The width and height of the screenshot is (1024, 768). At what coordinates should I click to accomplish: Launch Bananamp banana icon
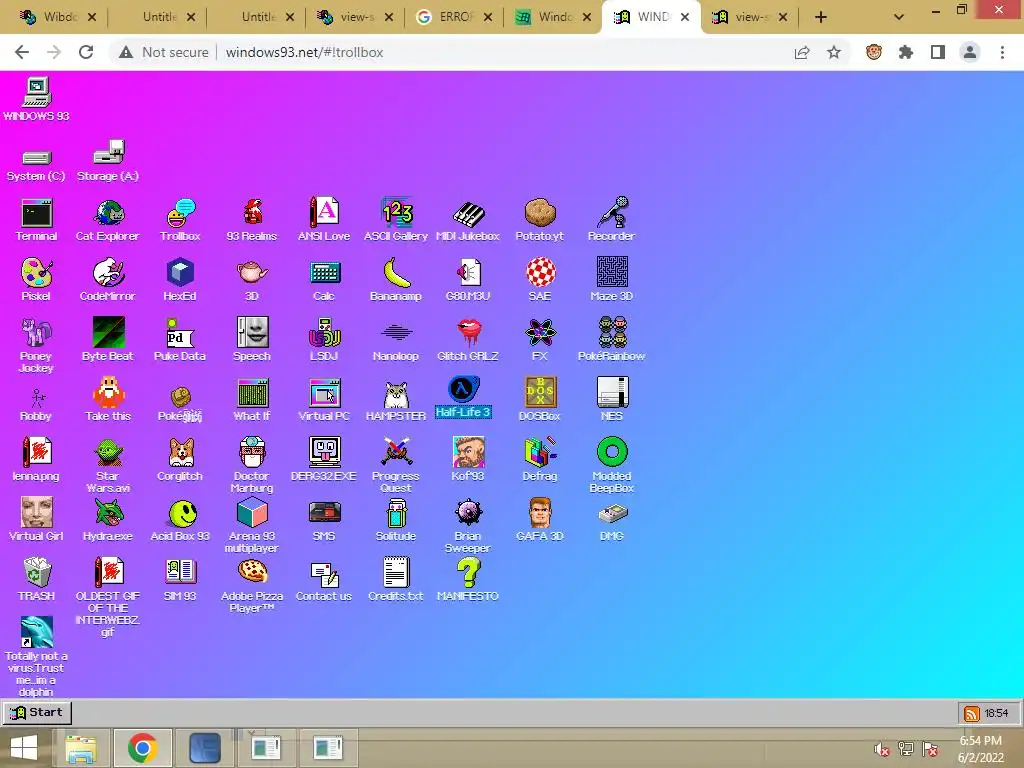396,280
